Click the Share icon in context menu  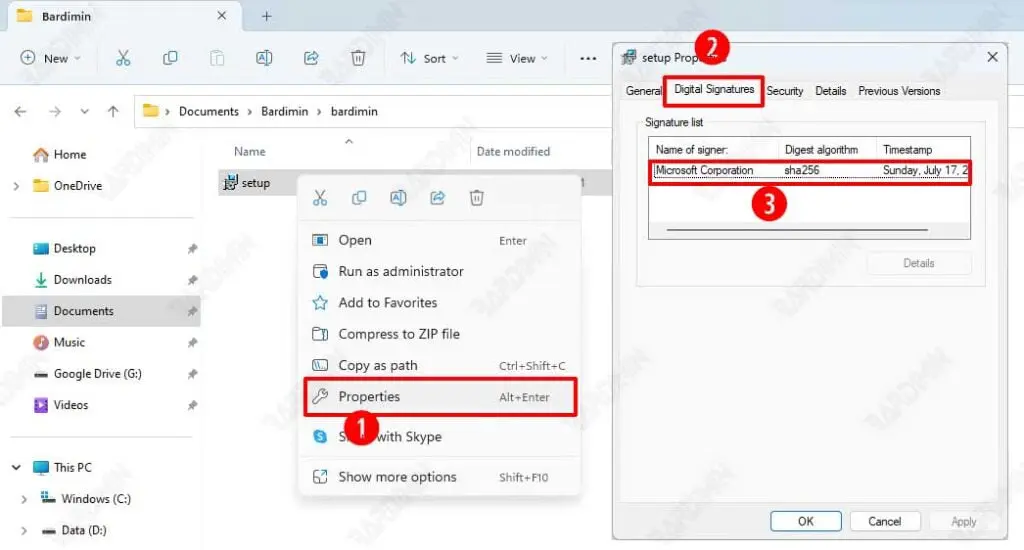click(x=437, y=198)
